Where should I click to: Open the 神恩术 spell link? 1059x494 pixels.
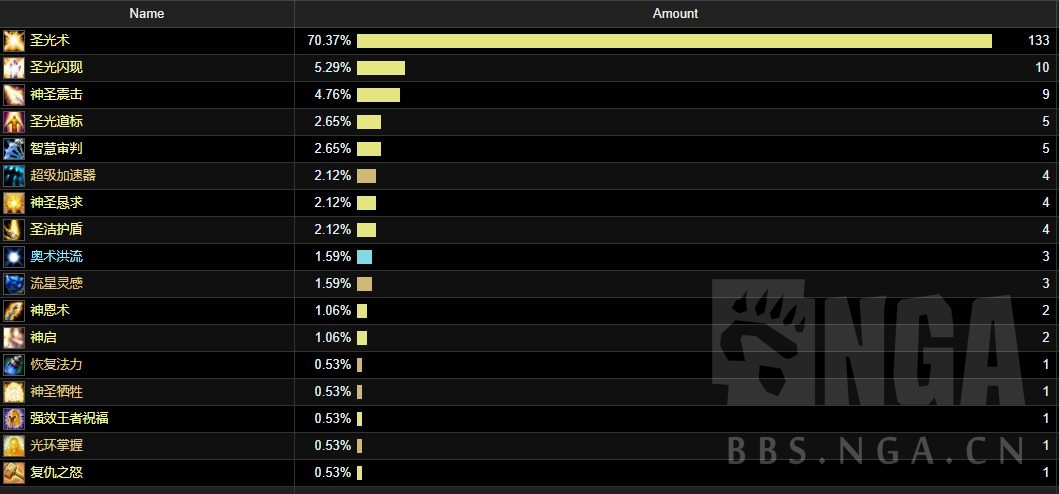(x=50, y=311)
